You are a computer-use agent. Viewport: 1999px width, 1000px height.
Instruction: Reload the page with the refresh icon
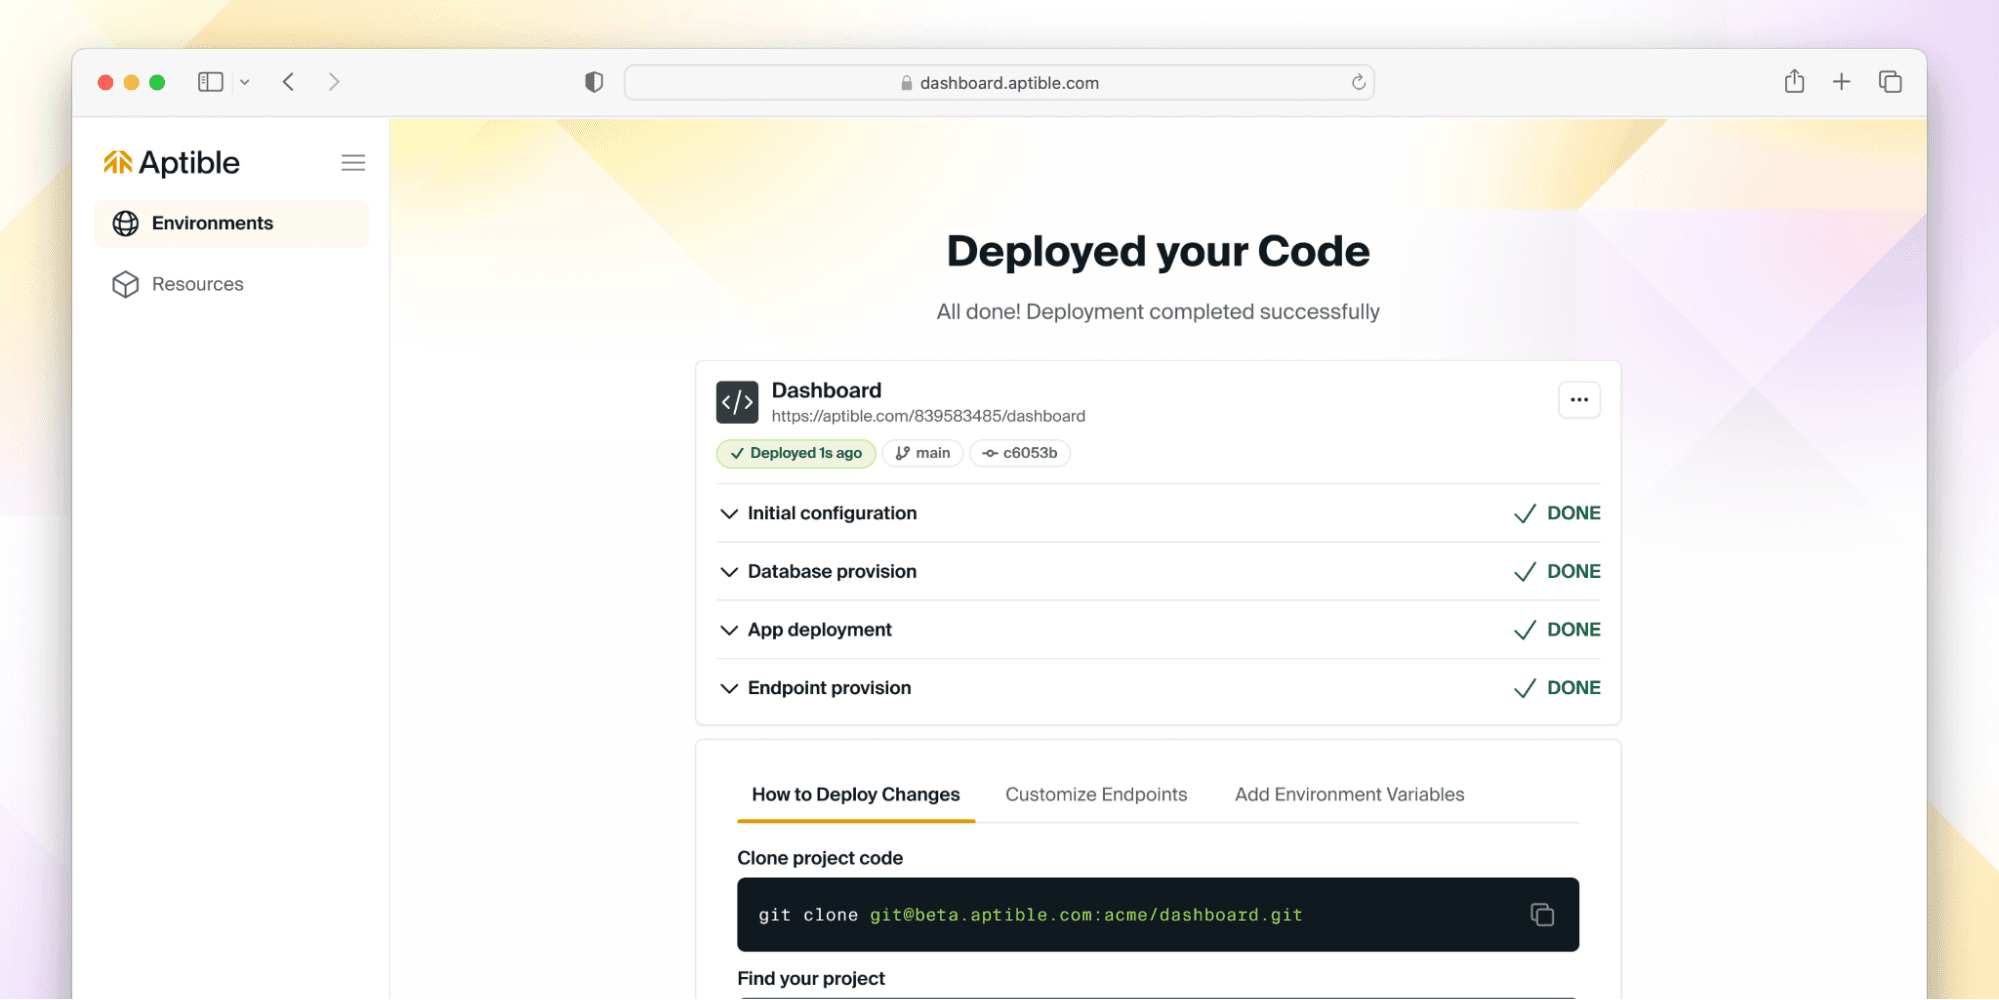[x=1358, y=82]
